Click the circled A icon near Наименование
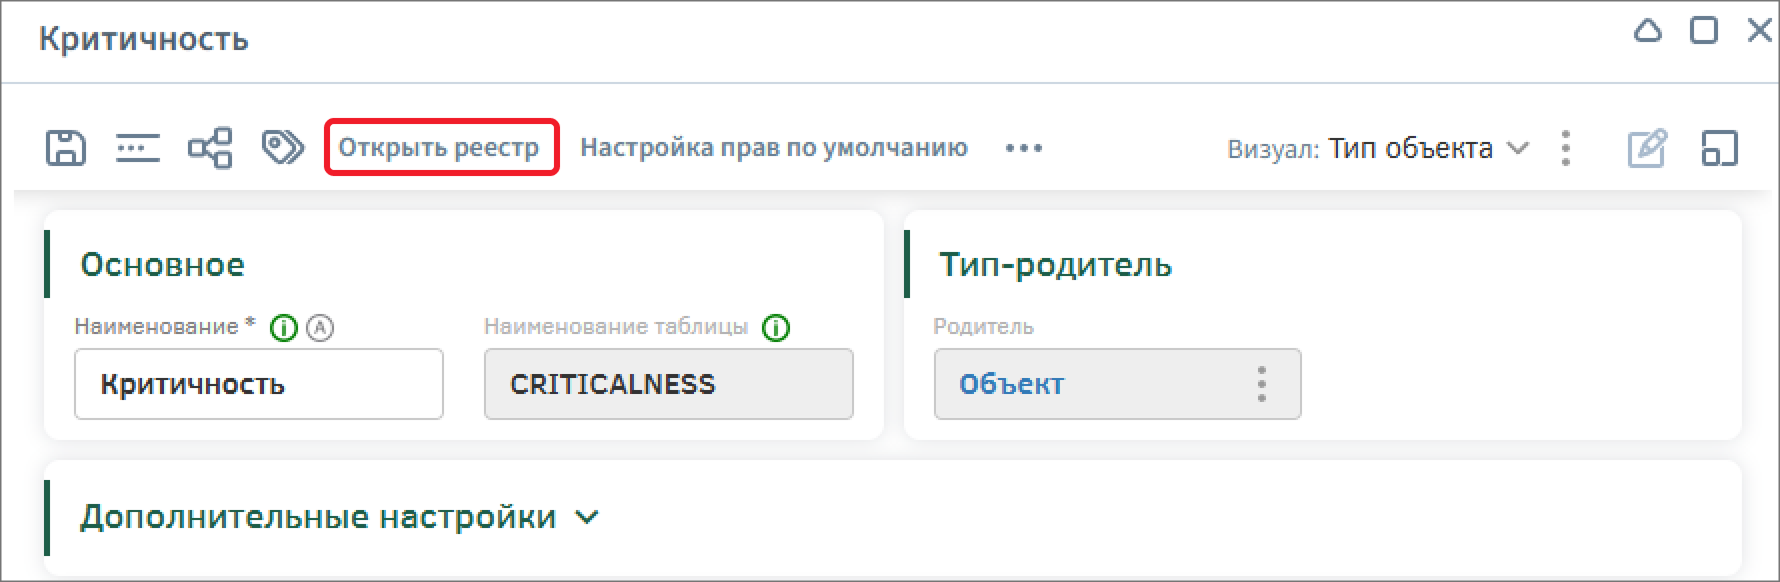 click(x=320, y=327)
